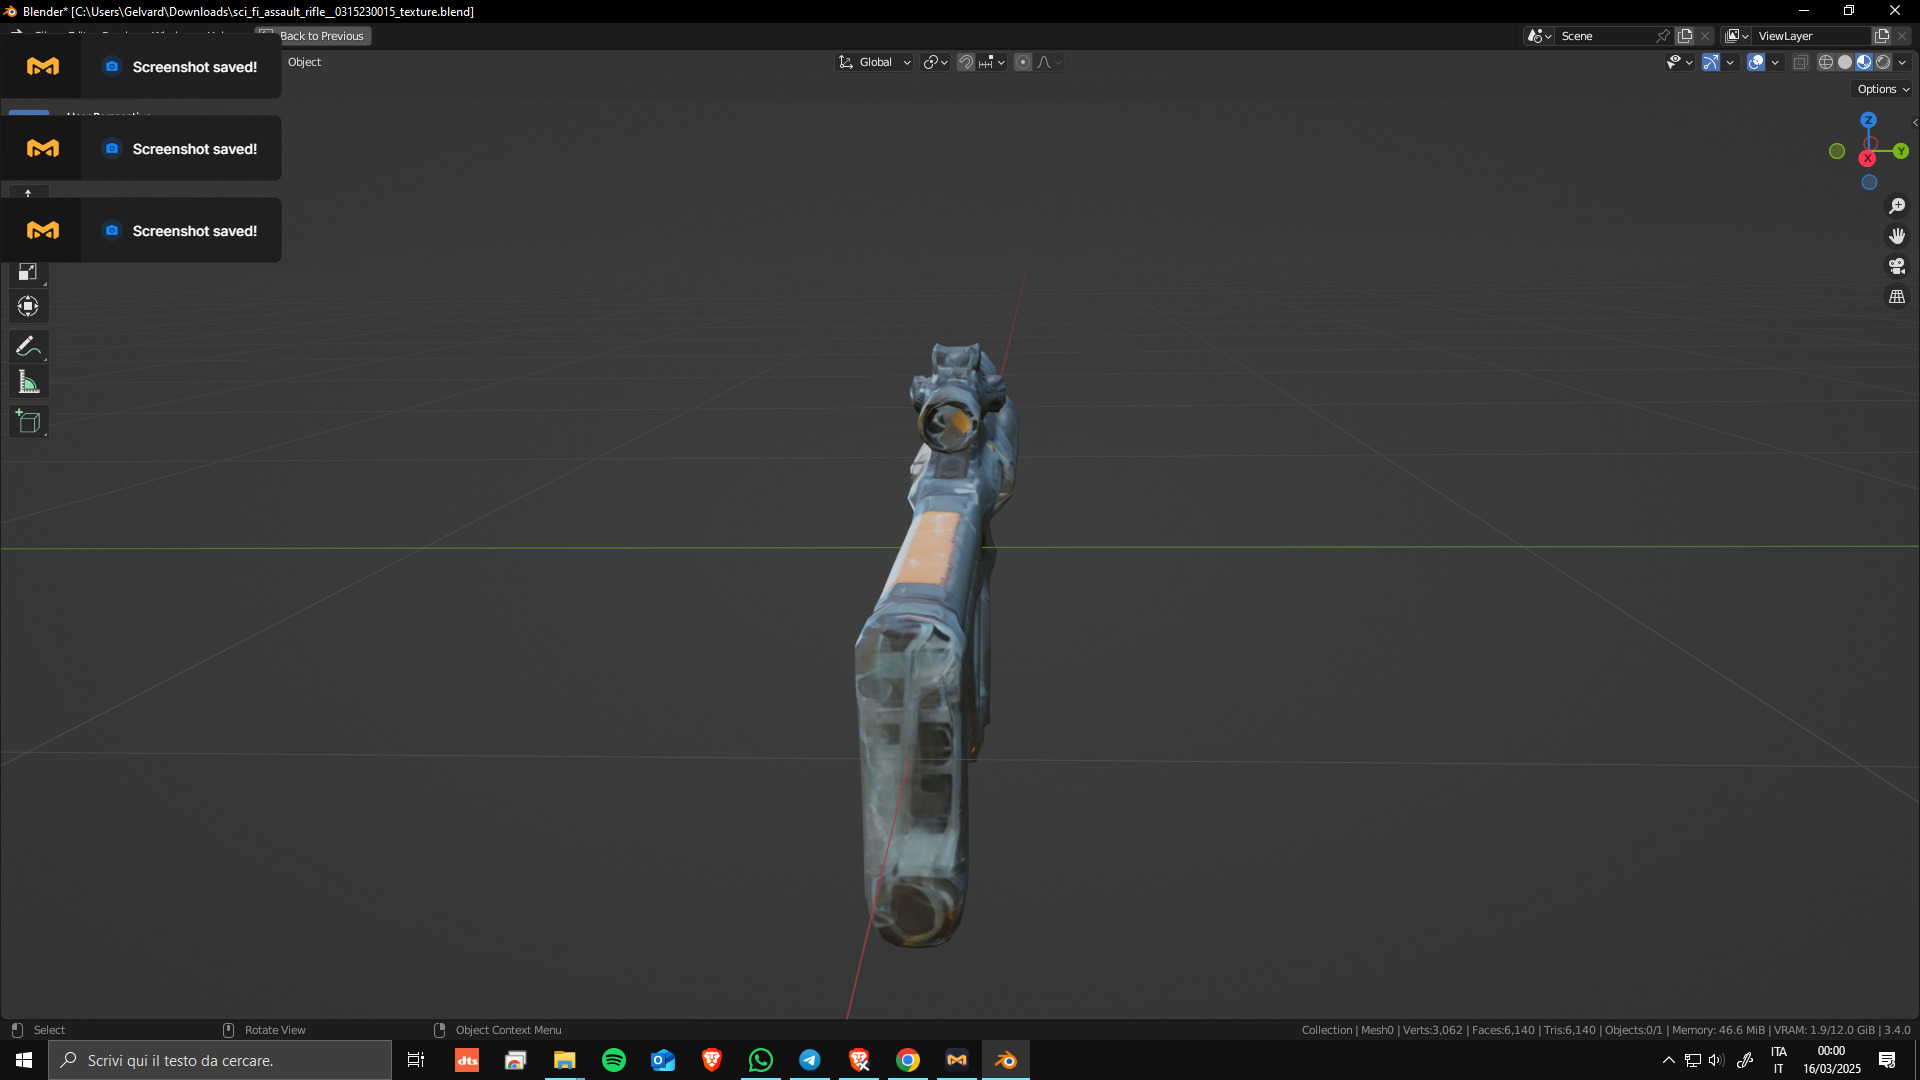This screenshot has height=1080, width=1920.
Task: Browse view layers dropdown icon
Action: (x=1738, y=36)
